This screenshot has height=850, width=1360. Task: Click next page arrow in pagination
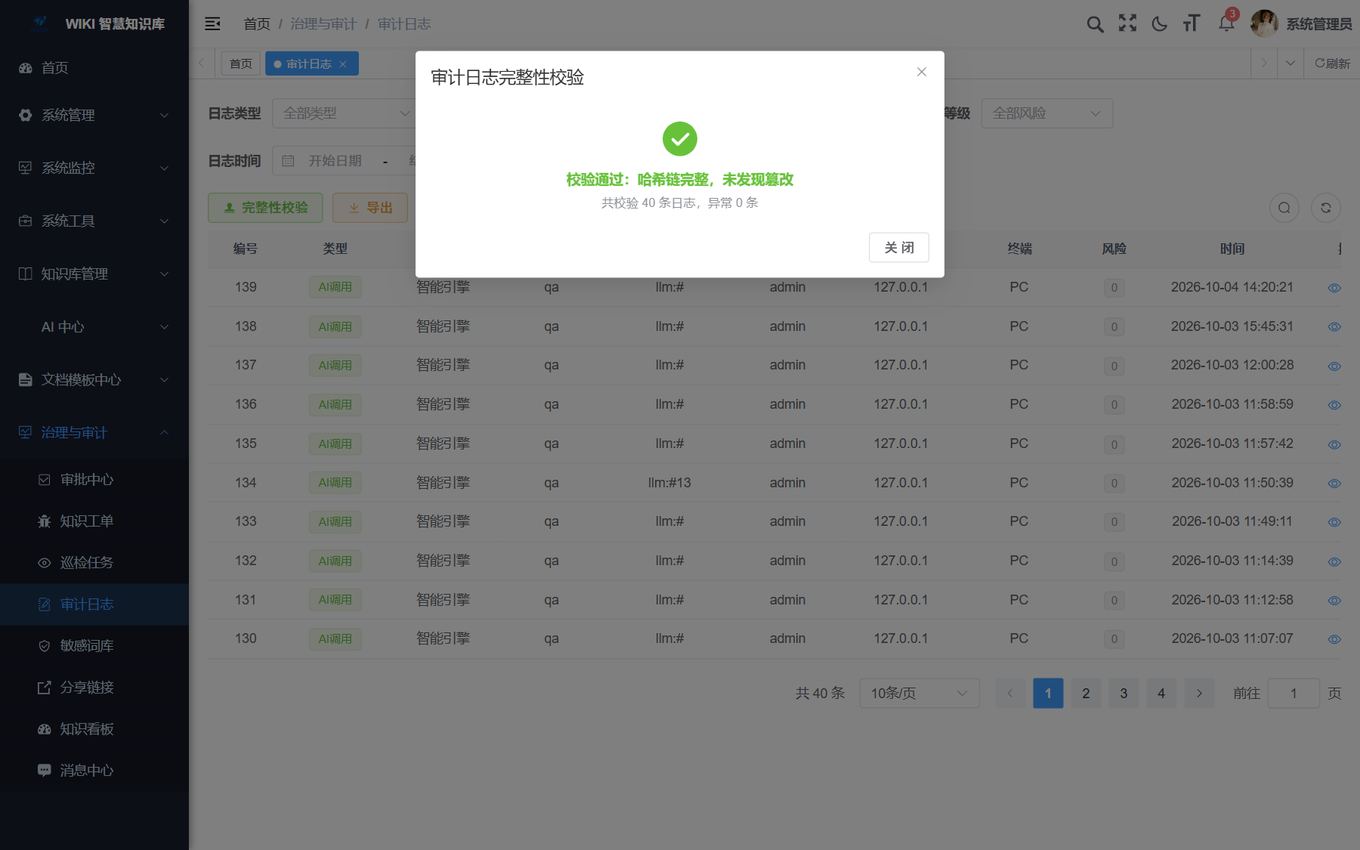pyautogui.click(x=1199, y=693)
